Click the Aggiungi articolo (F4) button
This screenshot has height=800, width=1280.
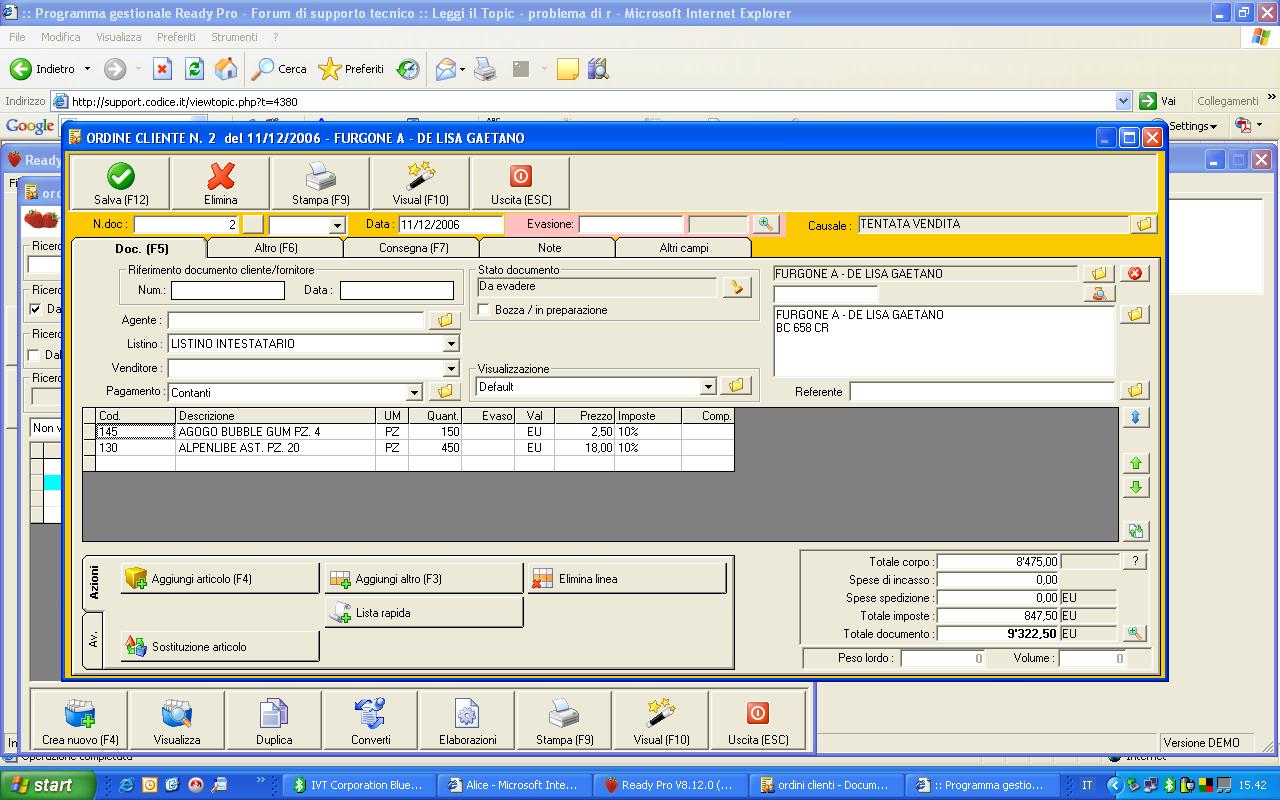coord(220,579)
